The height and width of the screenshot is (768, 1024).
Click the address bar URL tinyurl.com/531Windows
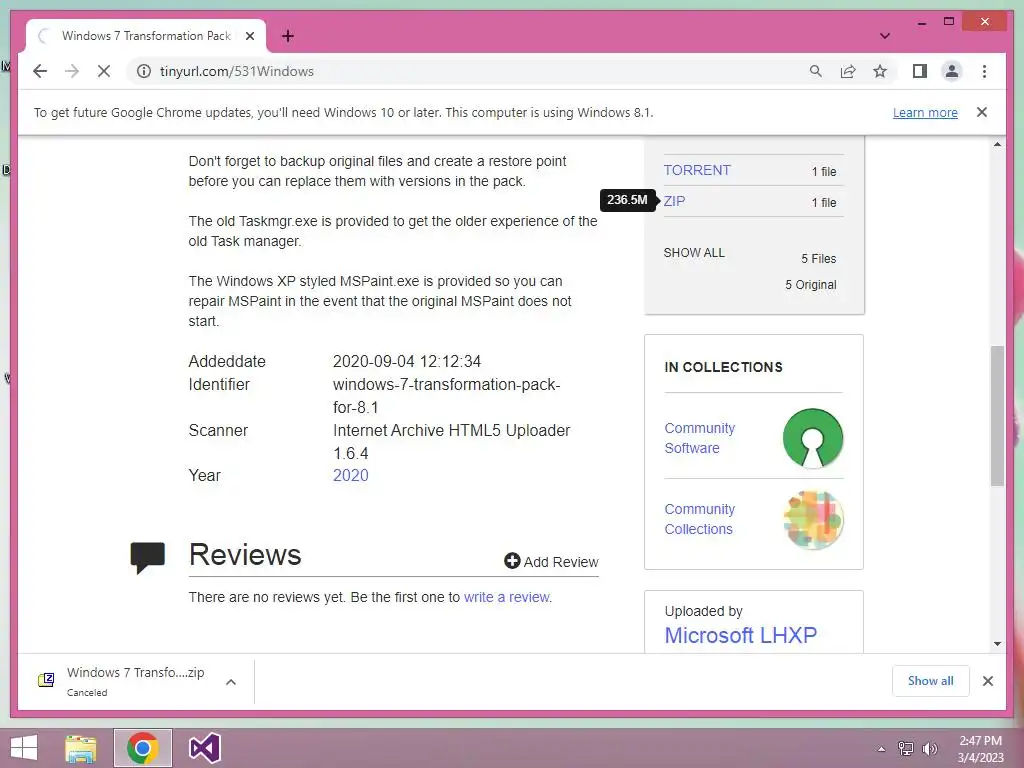[x=236, y=71]
